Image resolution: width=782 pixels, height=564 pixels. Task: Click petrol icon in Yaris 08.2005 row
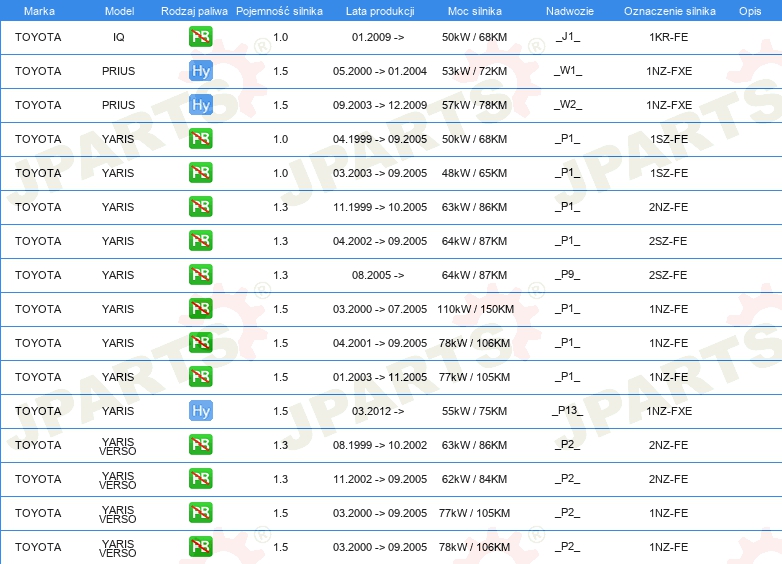[x=200, y=274]
